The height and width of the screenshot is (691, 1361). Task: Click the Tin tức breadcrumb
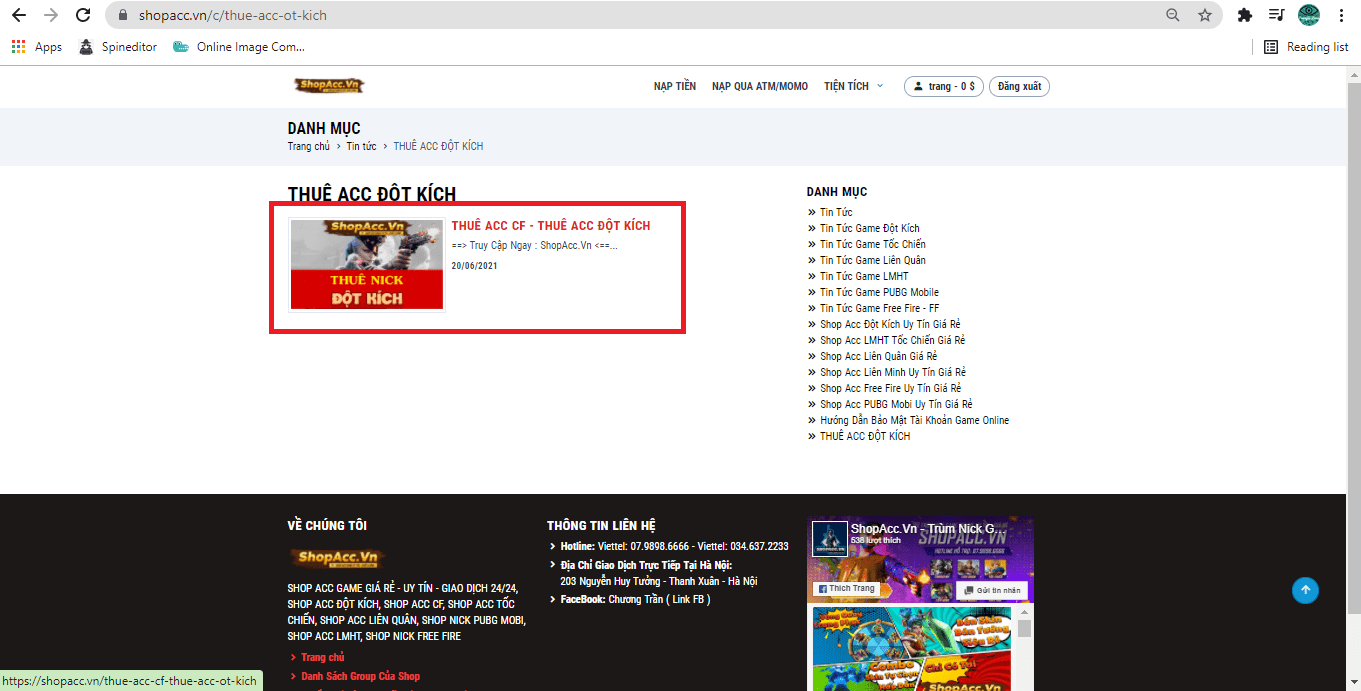click(x=361, y=146)
